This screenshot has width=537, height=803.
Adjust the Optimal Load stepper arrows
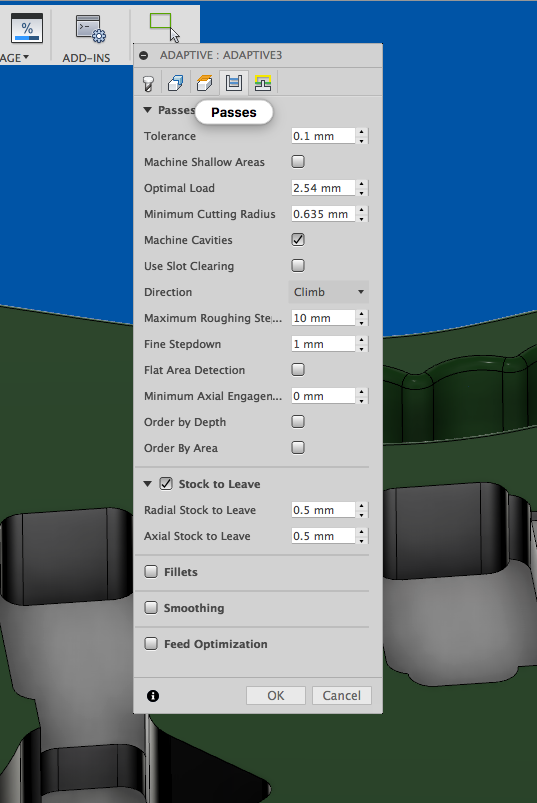tap(362, 188)
